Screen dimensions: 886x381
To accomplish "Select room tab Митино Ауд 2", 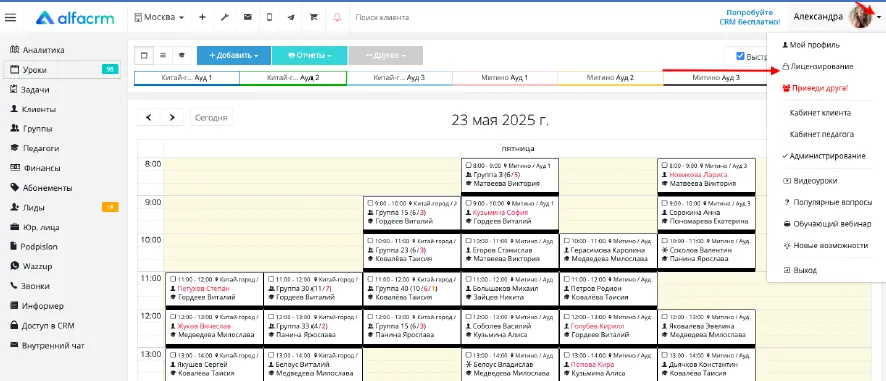I will [610, 77].
